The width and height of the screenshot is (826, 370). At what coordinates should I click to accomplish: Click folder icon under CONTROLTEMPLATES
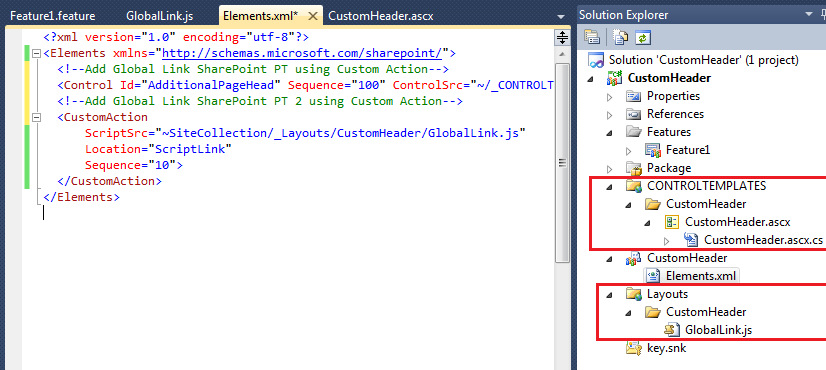pyautogui.click(x=653, y=204)
